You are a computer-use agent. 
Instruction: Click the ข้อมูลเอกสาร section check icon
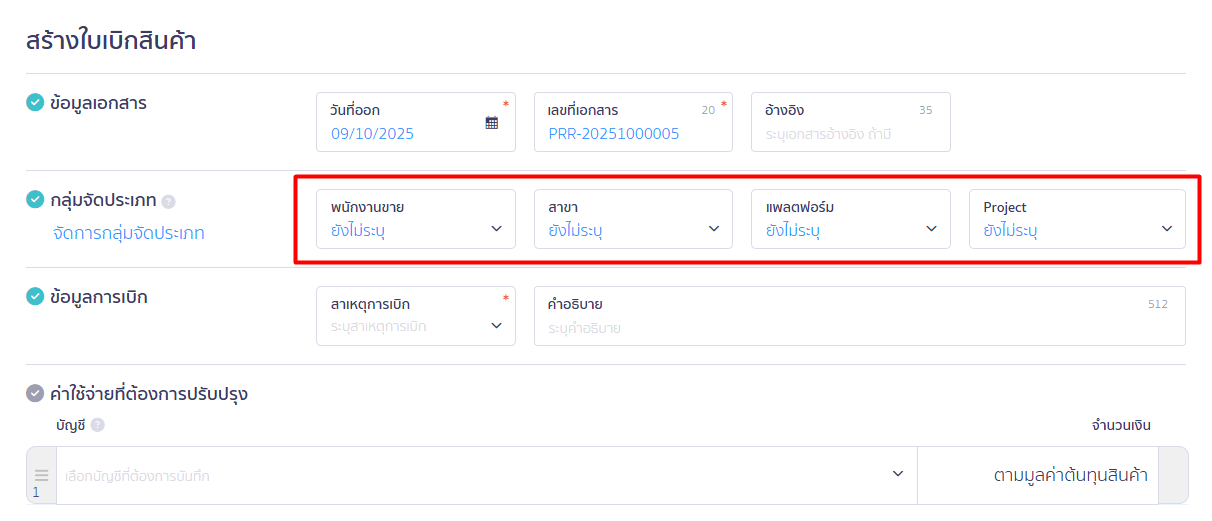point(35,102)
